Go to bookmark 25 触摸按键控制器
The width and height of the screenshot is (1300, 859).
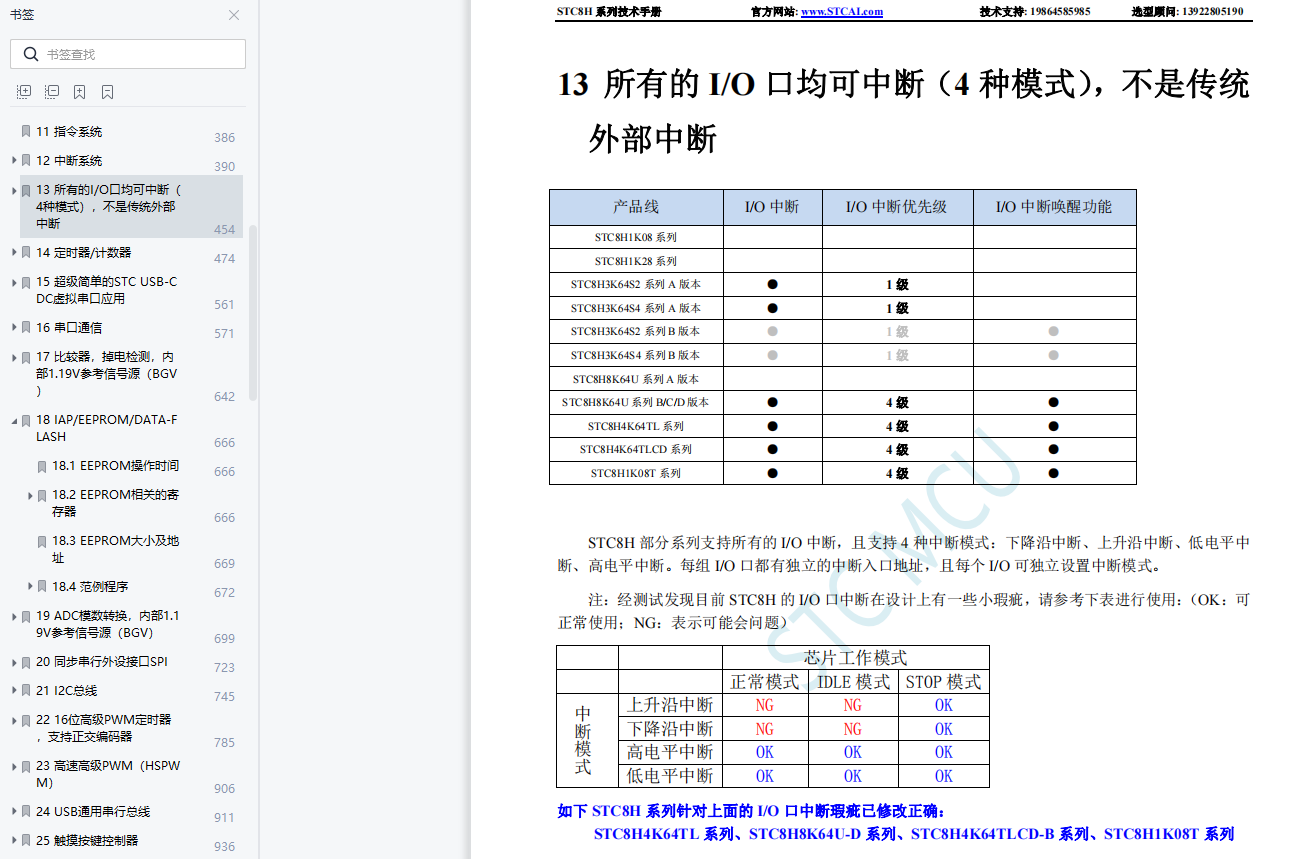(87, 840)
